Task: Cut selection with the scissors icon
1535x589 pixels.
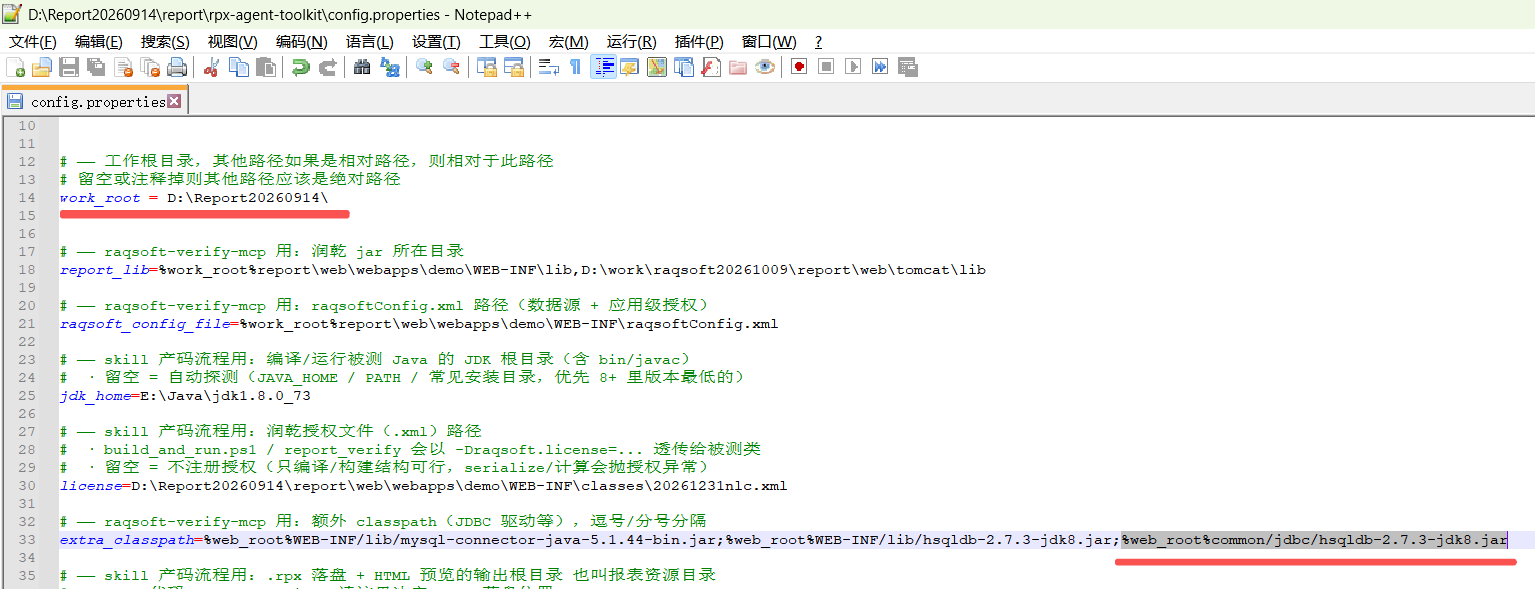Action: 211,67
